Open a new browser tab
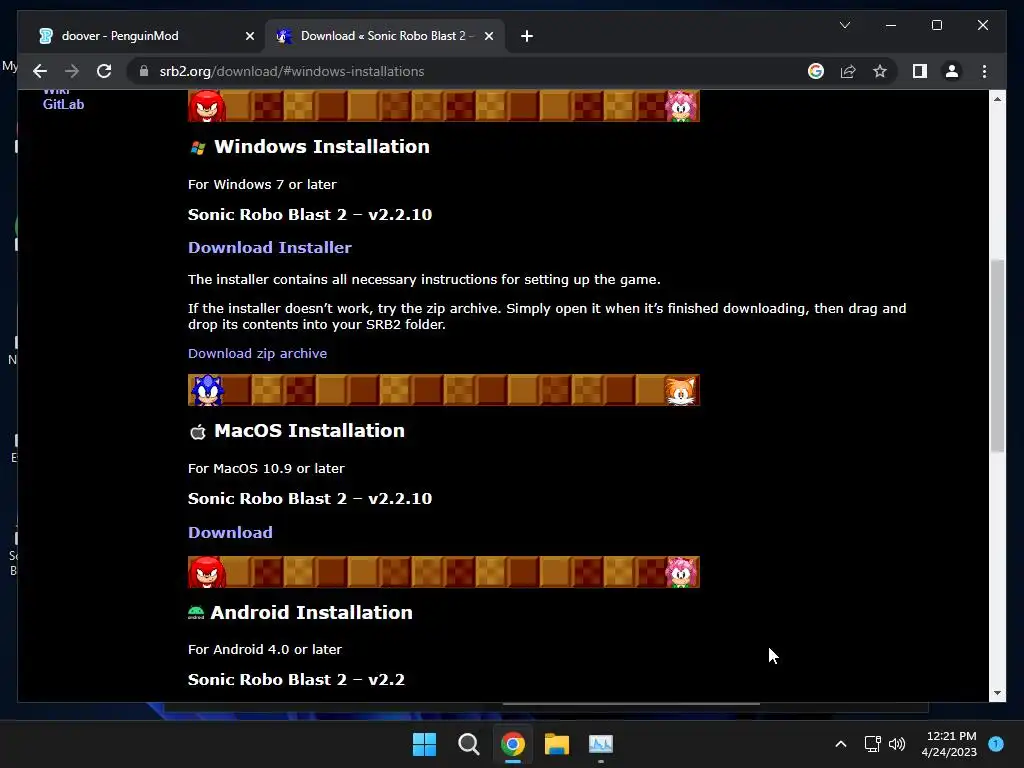The width and height of the screenshot is (1024, 768). 527,36
